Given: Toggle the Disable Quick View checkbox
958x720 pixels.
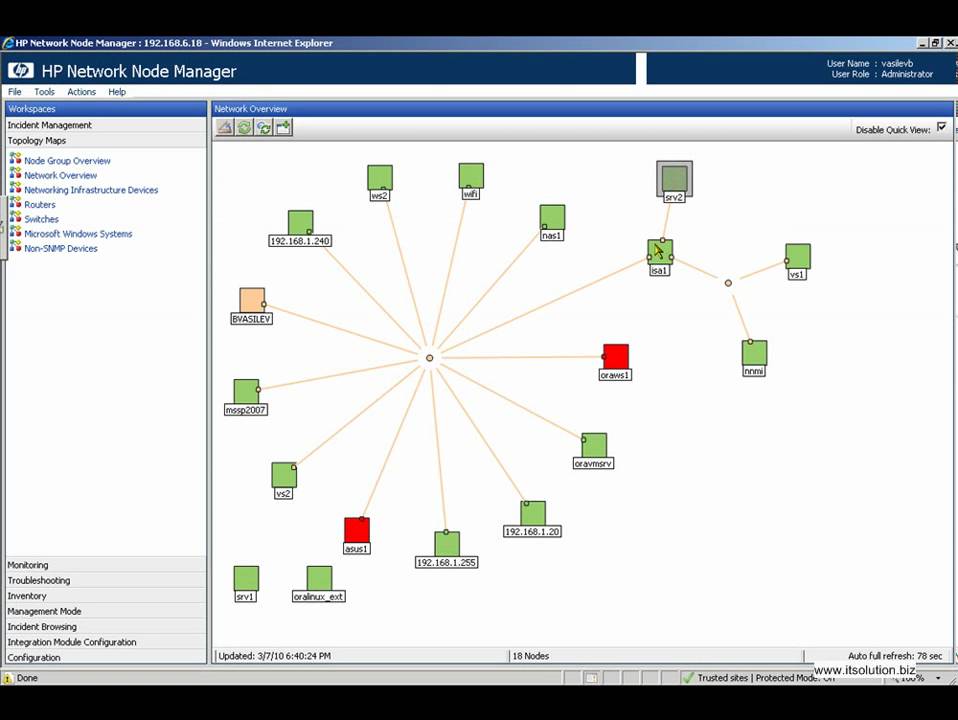Looking at the screenshot, I should 942,127.
